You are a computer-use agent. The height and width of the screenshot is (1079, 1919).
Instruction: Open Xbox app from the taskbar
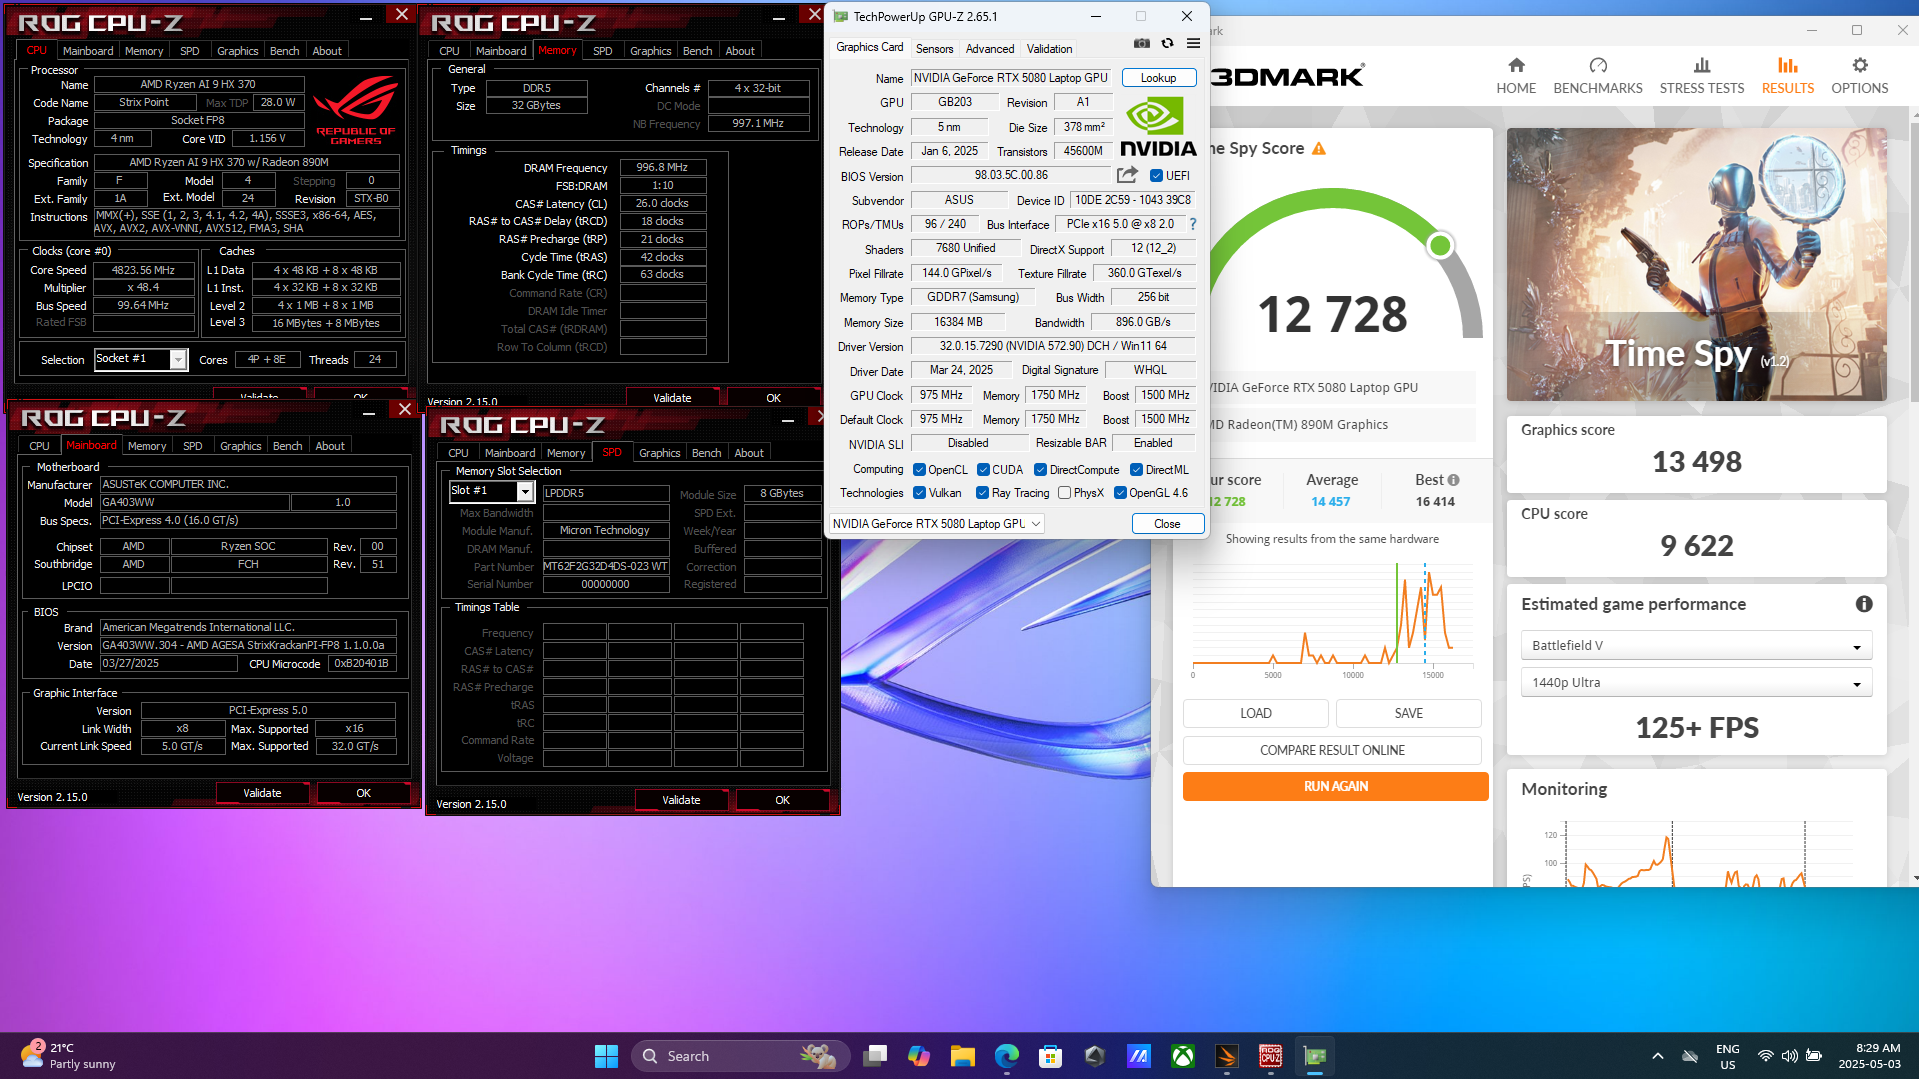pyautogui.click(x=1183, y=1056)
